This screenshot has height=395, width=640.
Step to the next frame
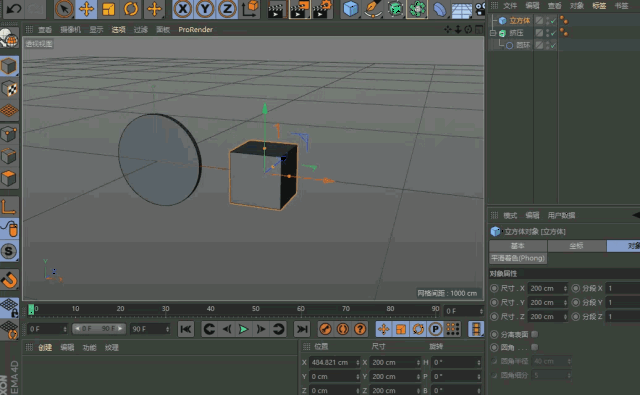coord(261,329)
